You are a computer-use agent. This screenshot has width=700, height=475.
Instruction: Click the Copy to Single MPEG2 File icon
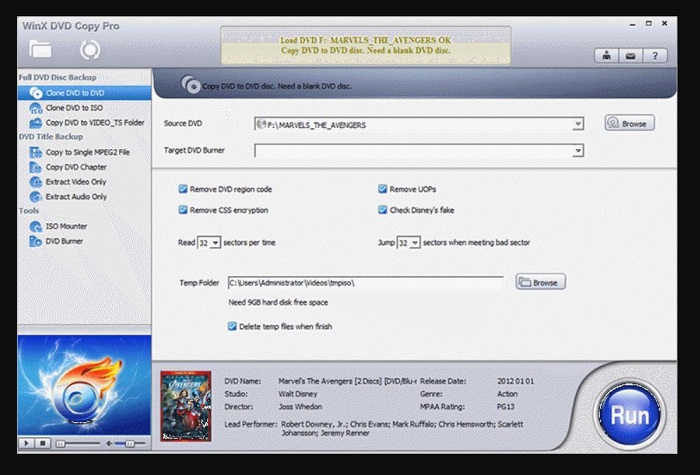pyautogui.click(x=36, y=152)
